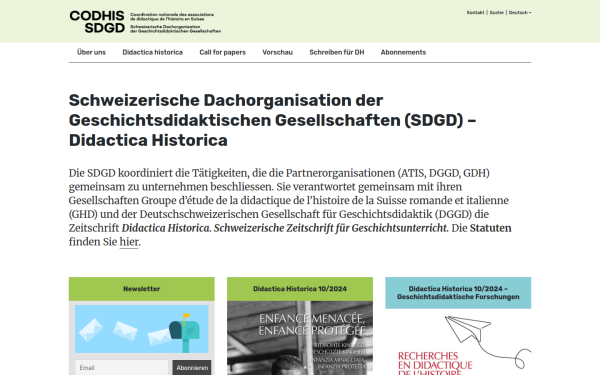Focus the newsletter Email input field
The image size is (600, 375).
click(x=122, y=368)
